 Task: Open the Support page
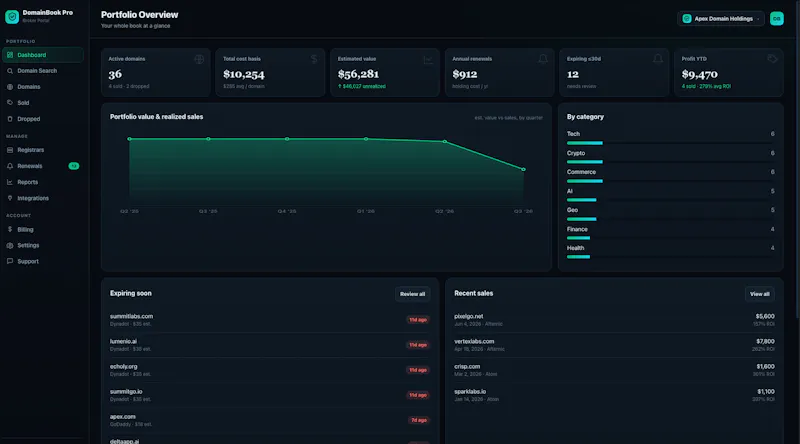click(43, 261)
